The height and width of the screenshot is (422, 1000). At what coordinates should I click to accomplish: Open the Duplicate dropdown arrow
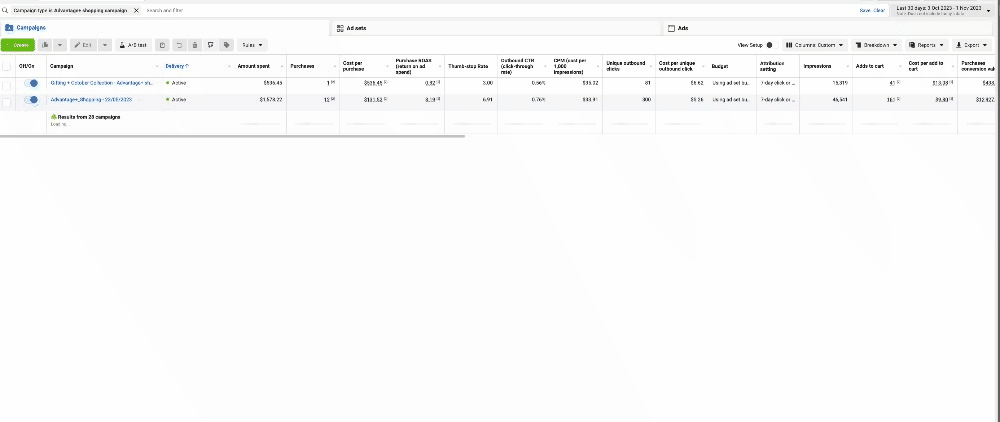point(60,45)
